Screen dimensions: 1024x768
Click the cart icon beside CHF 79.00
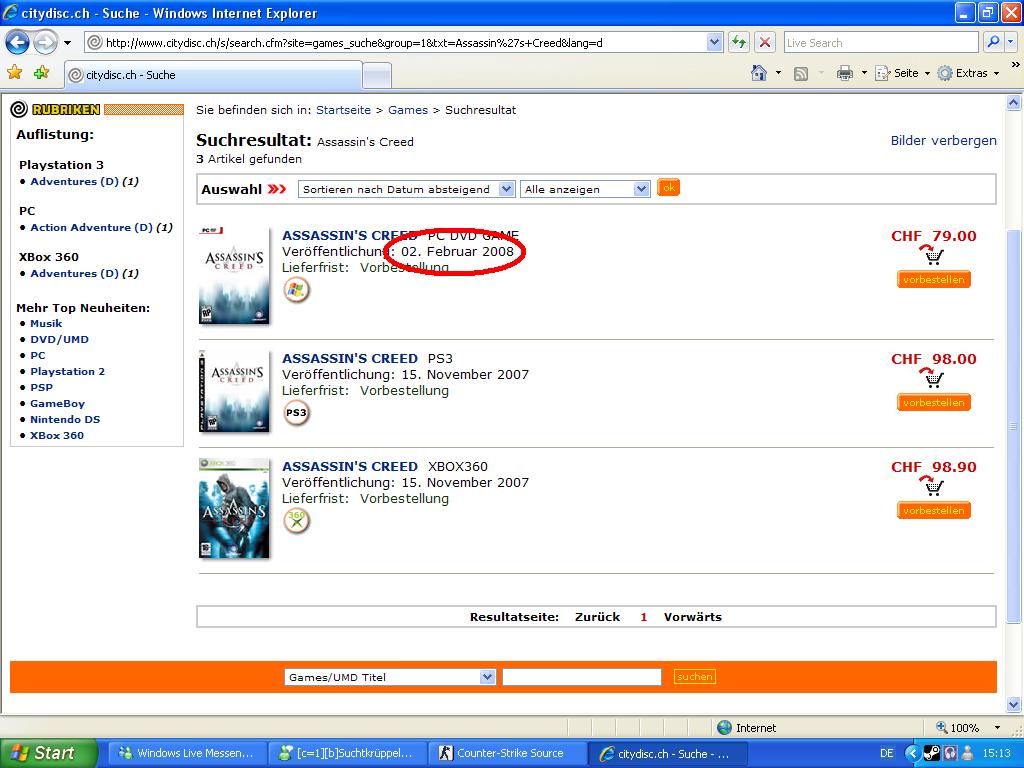(933, 255)
